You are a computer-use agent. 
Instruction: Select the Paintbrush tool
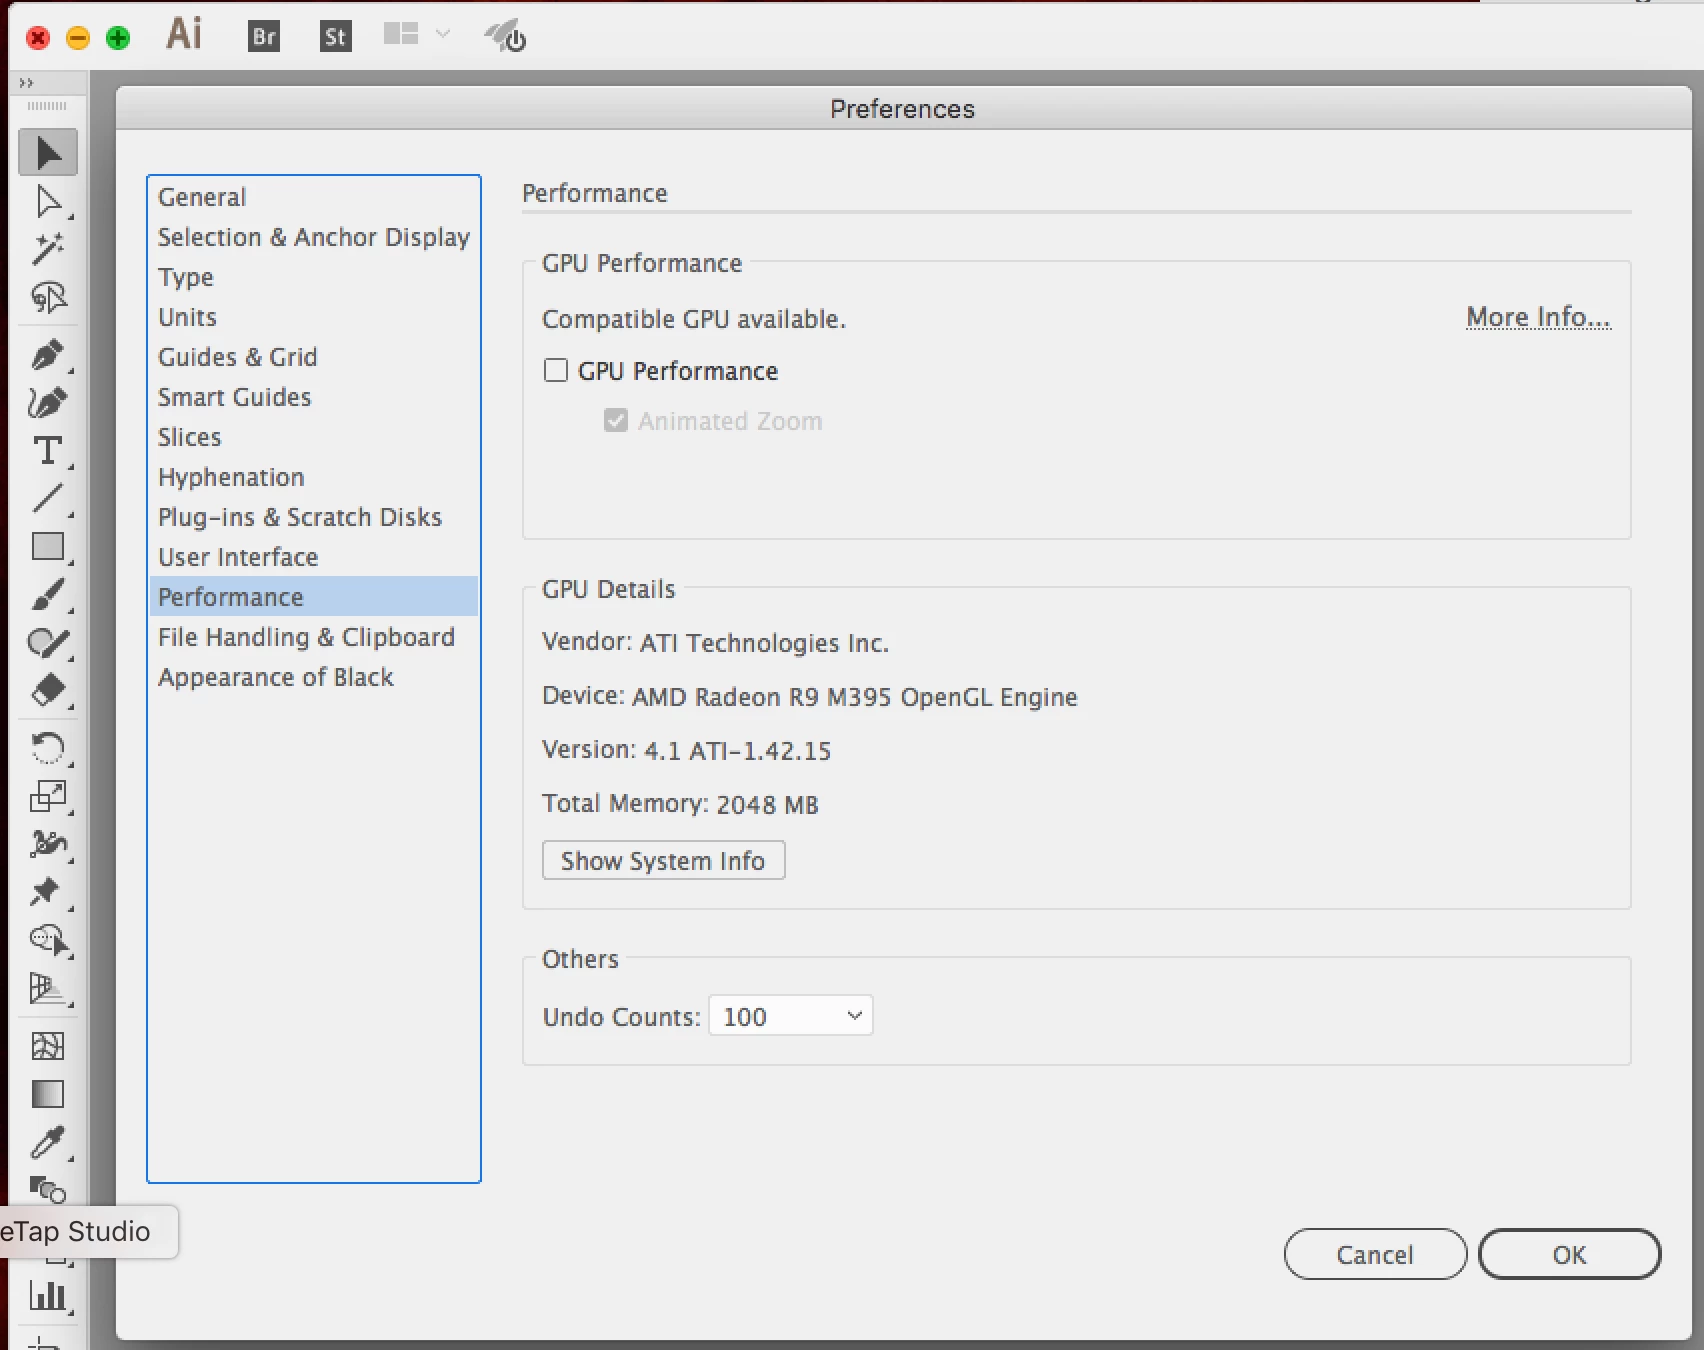click(x=48, y=594)
